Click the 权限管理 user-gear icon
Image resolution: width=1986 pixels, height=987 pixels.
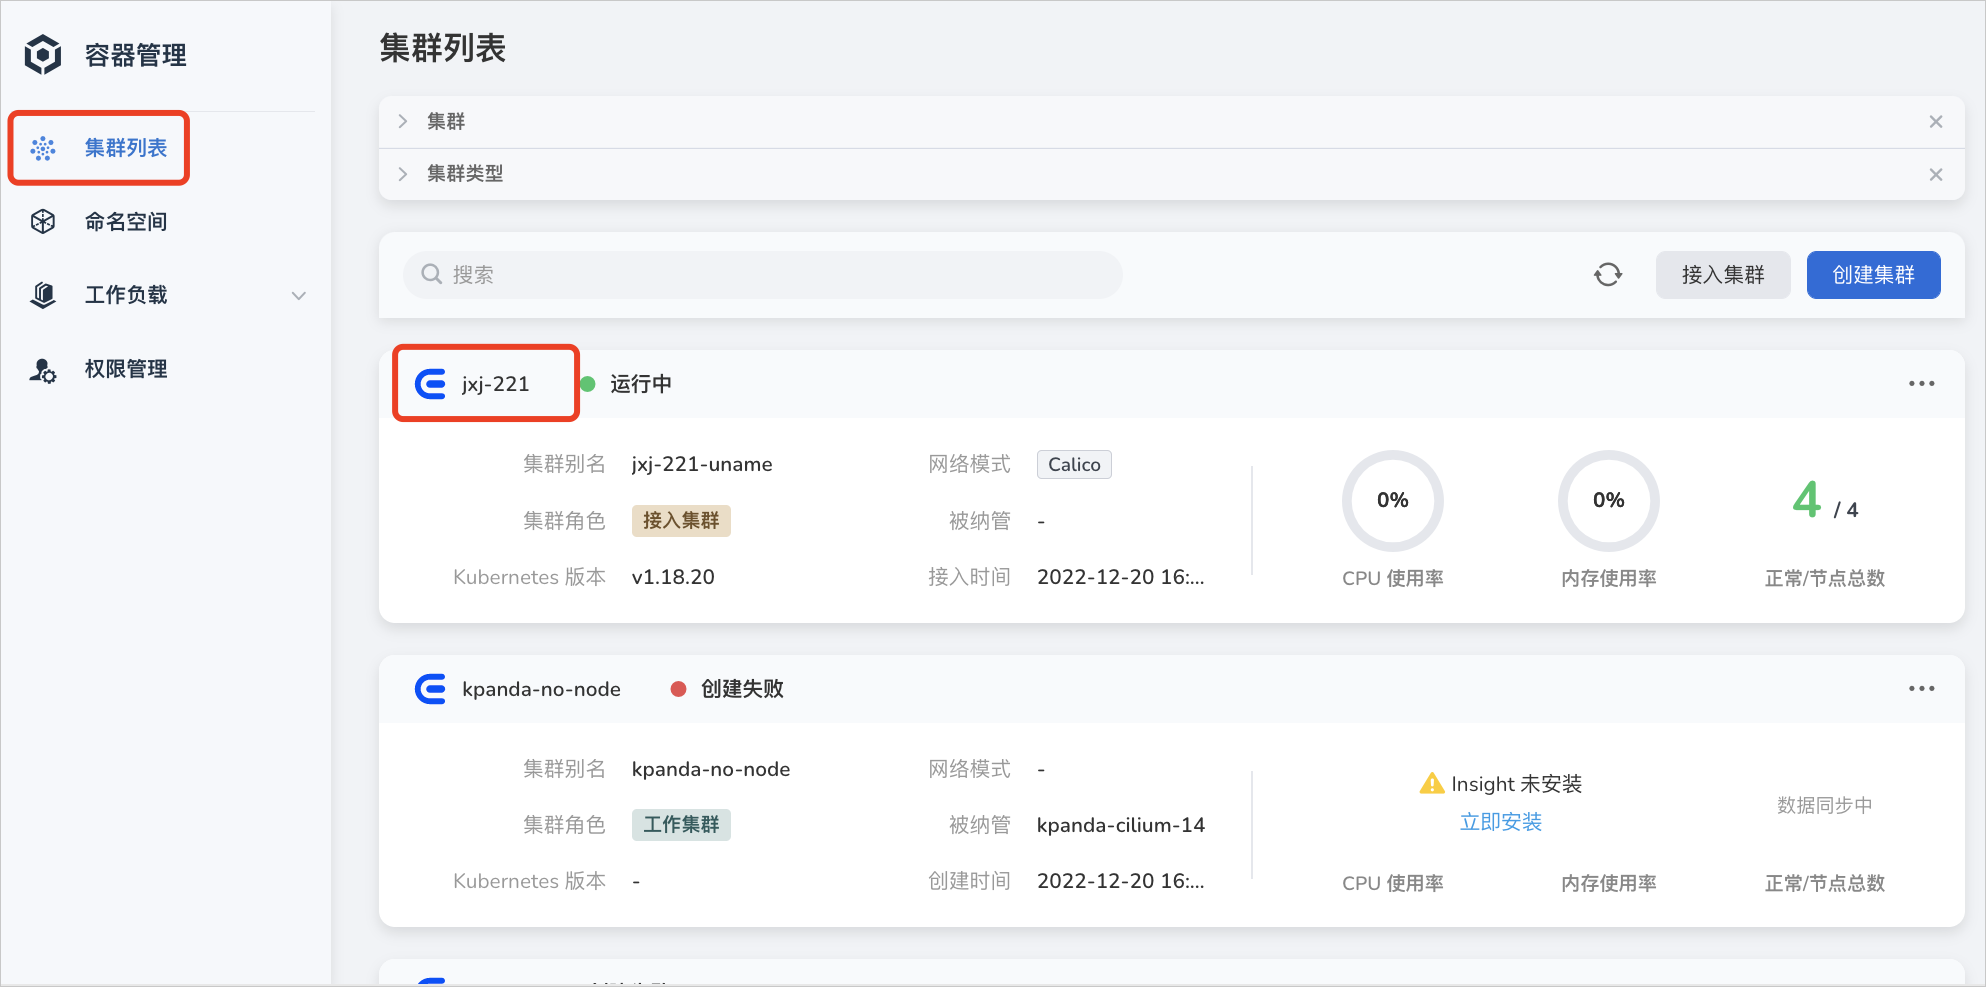[x=43, y=370]
